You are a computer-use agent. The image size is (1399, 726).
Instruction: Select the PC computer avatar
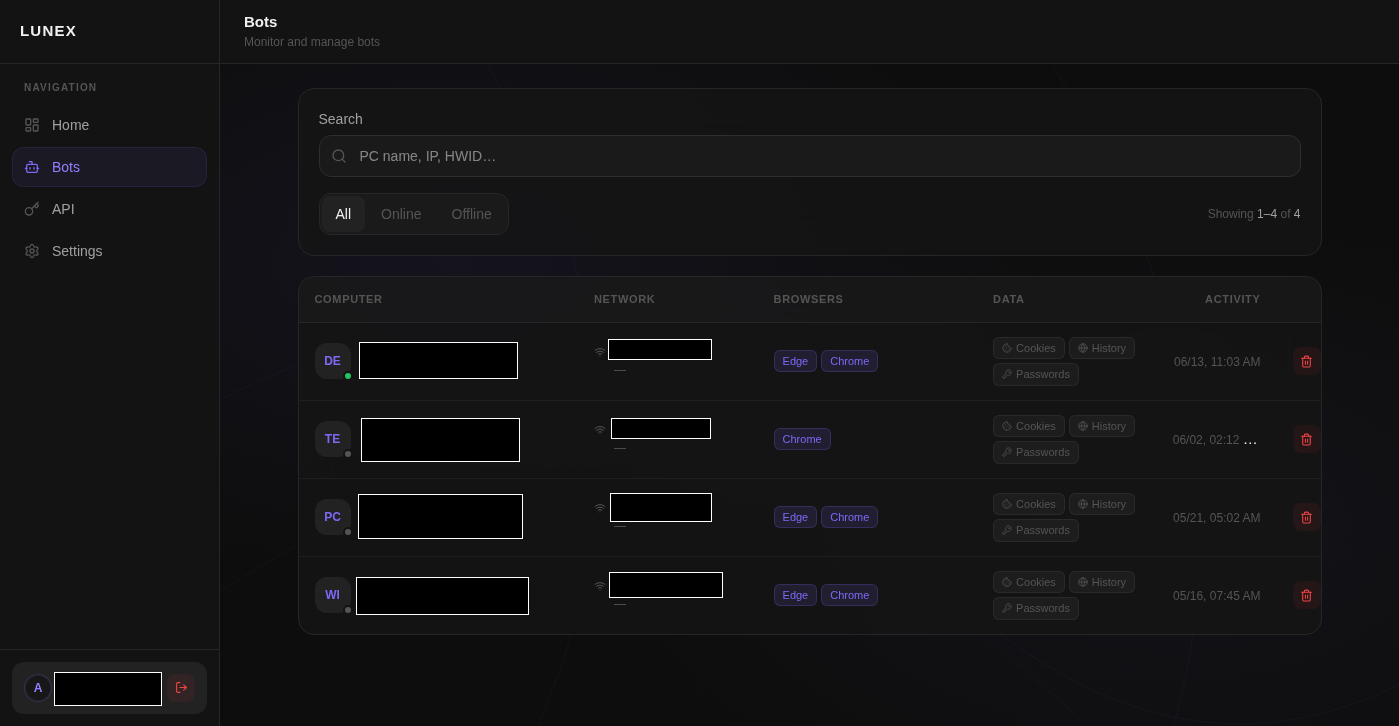pos(333,517)
